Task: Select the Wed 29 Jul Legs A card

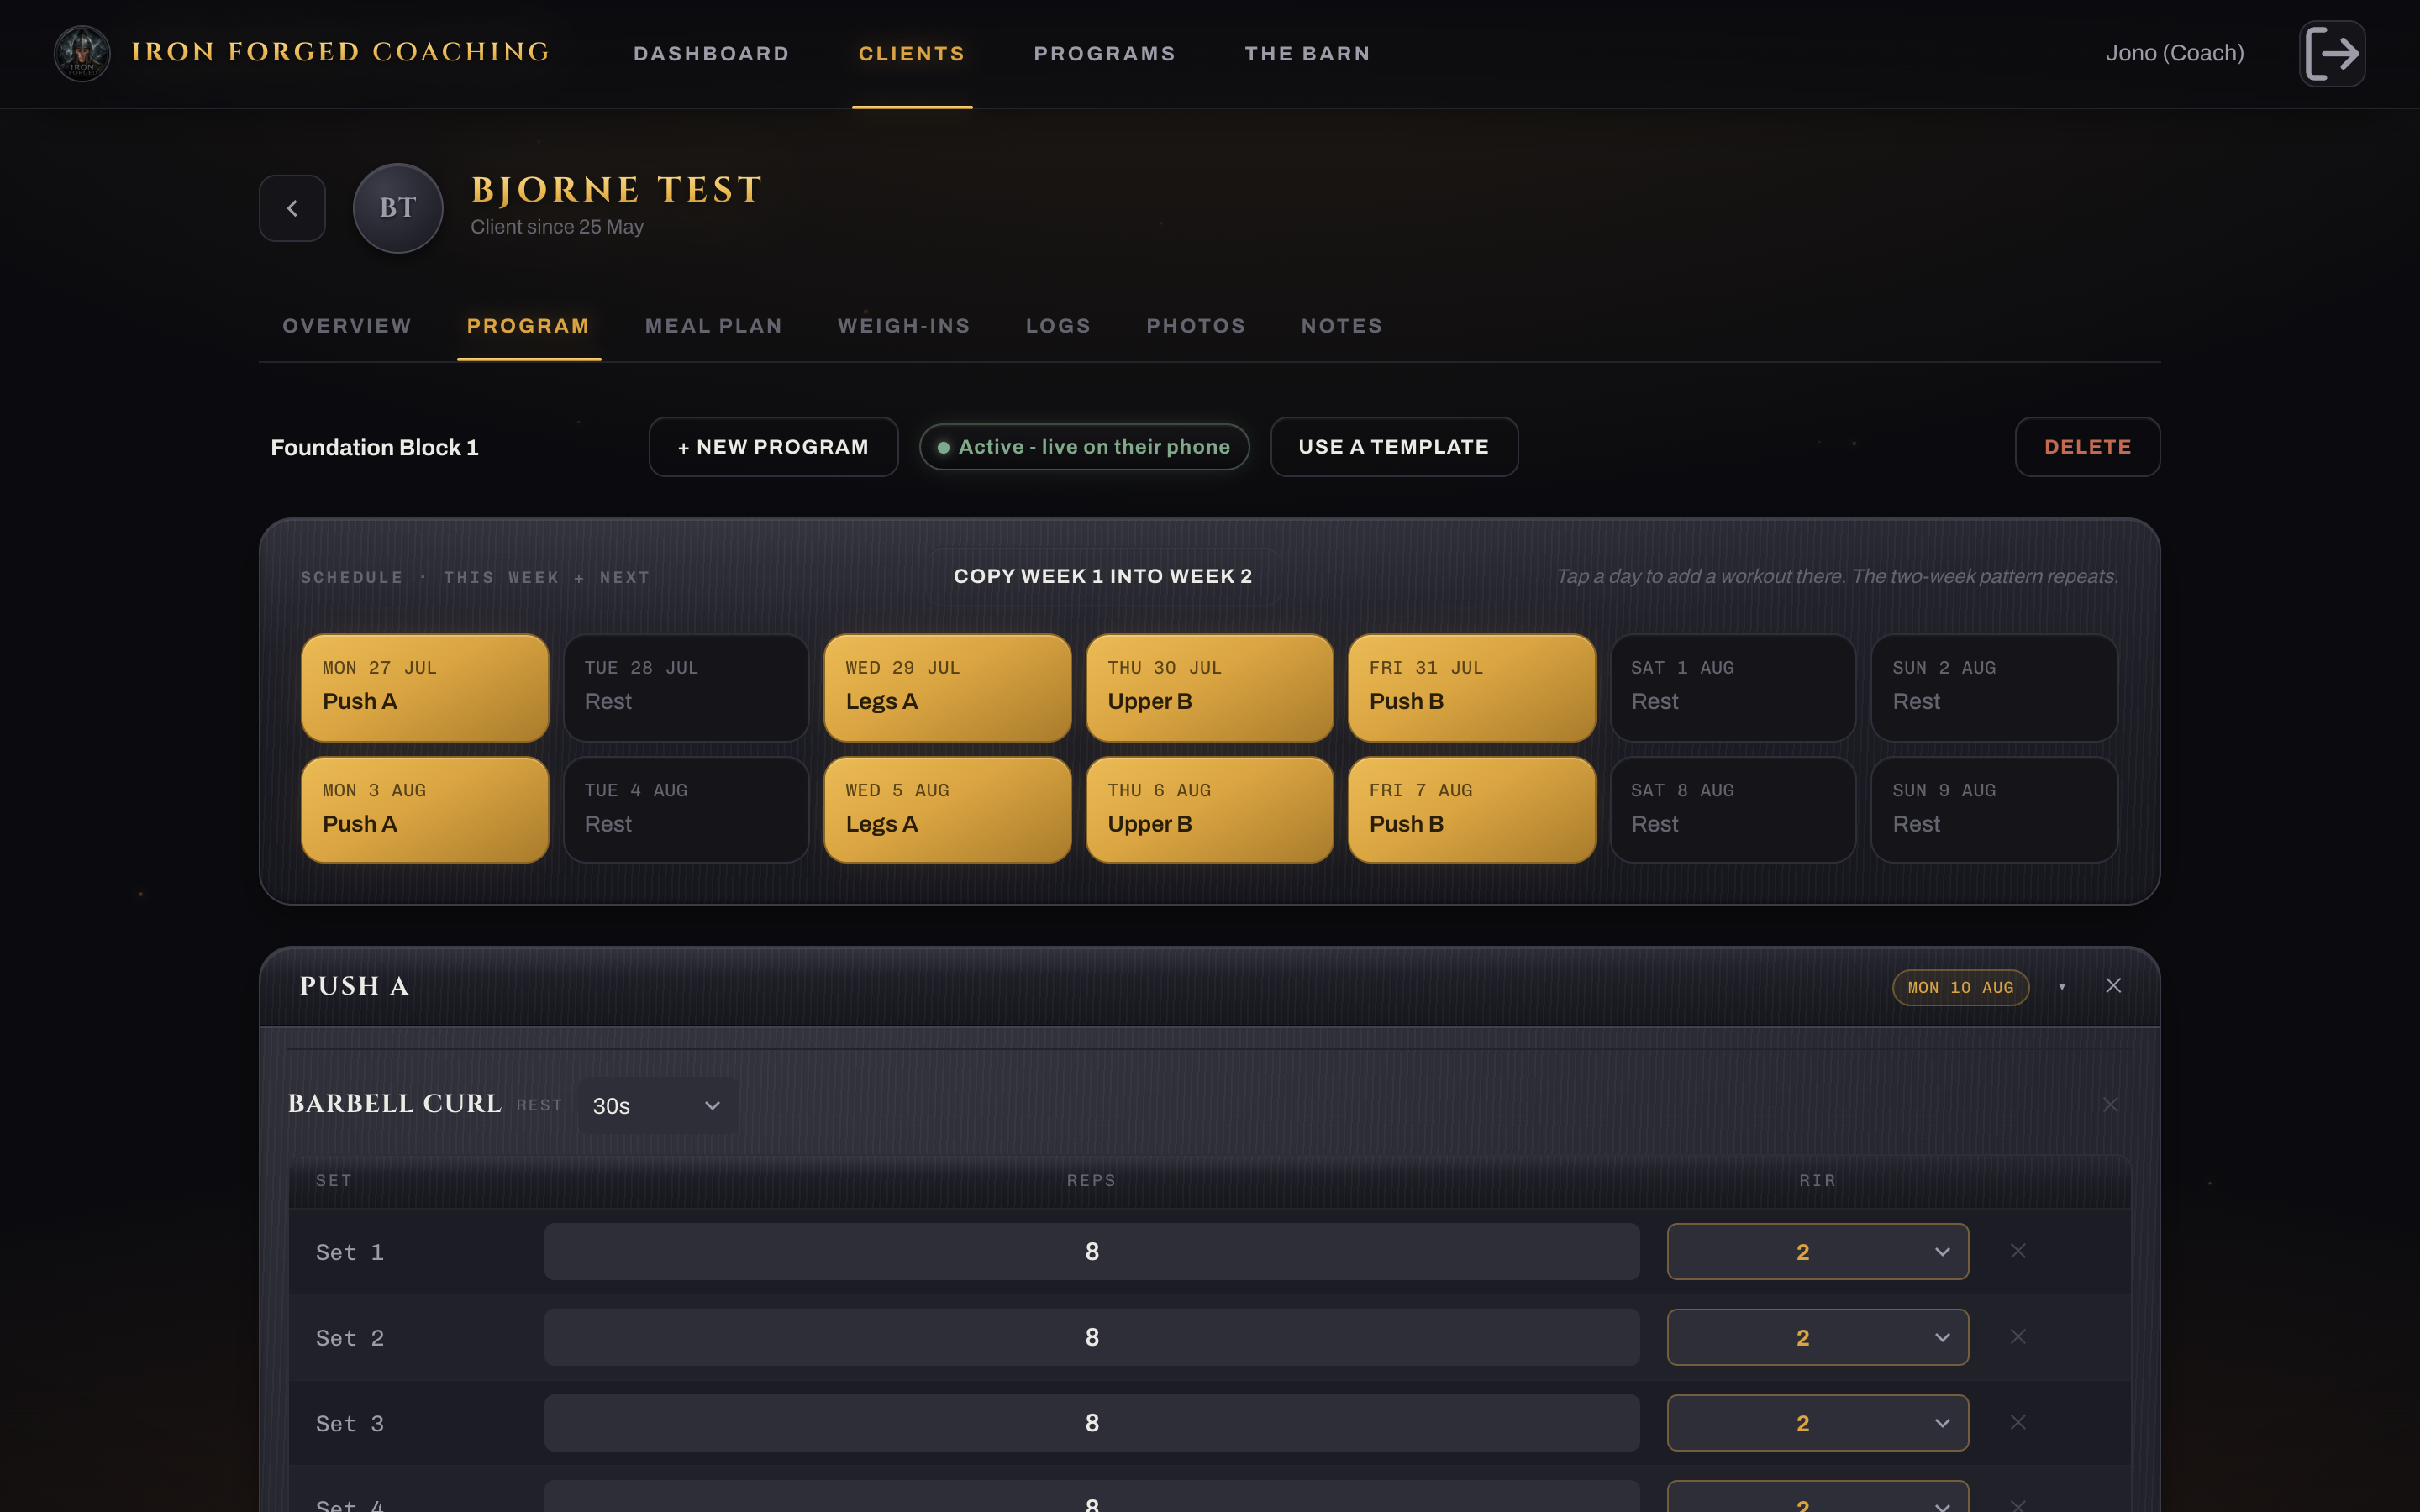Action: 948,687
